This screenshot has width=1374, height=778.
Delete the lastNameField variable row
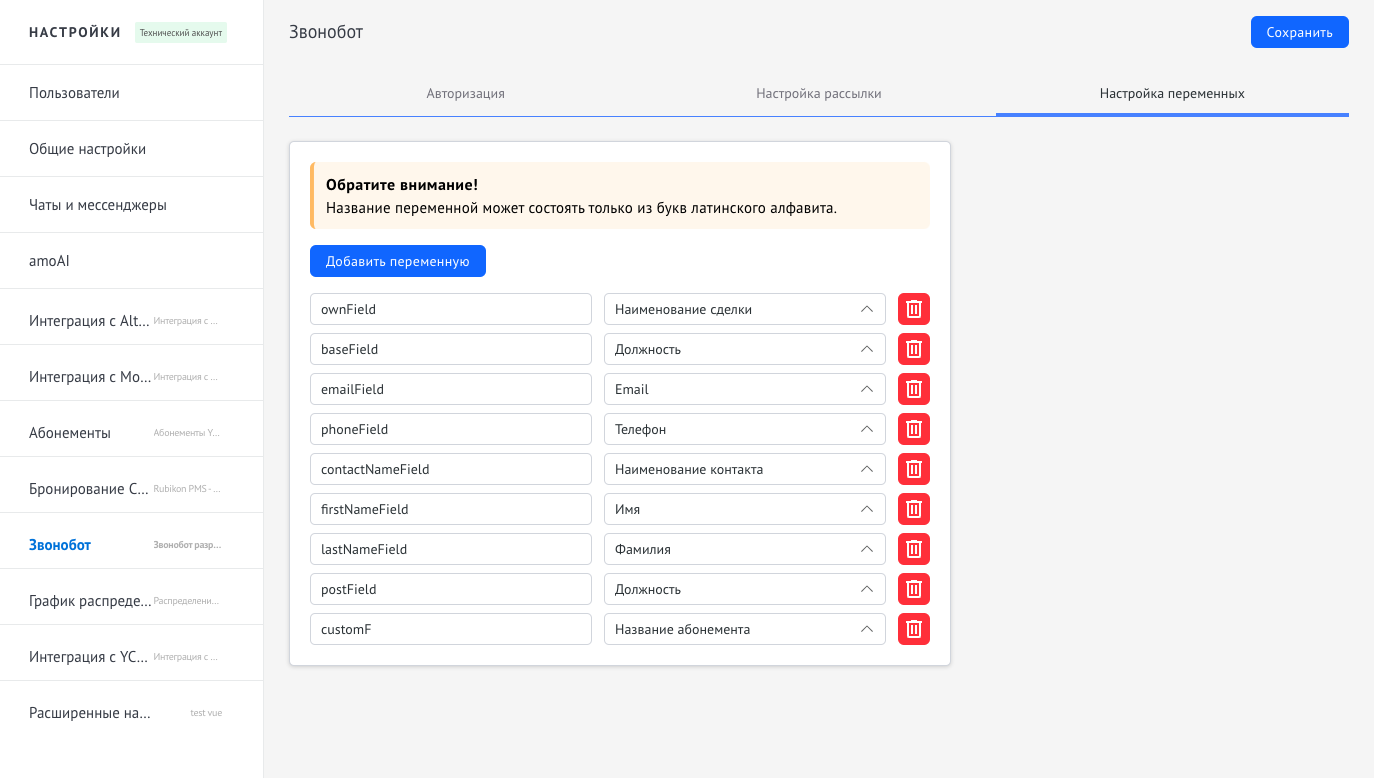(x=914, y=549)
